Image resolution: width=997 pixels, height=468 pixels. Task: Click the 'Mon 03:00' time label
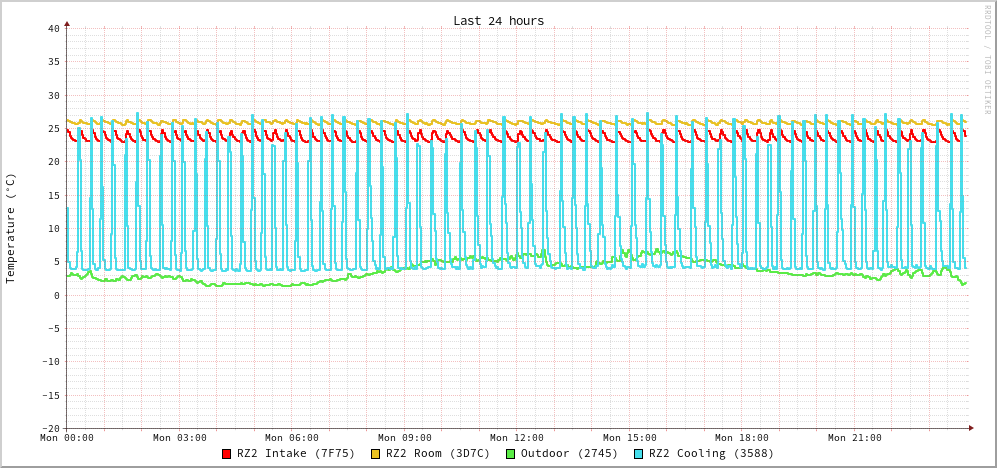[x=179, y=437]
